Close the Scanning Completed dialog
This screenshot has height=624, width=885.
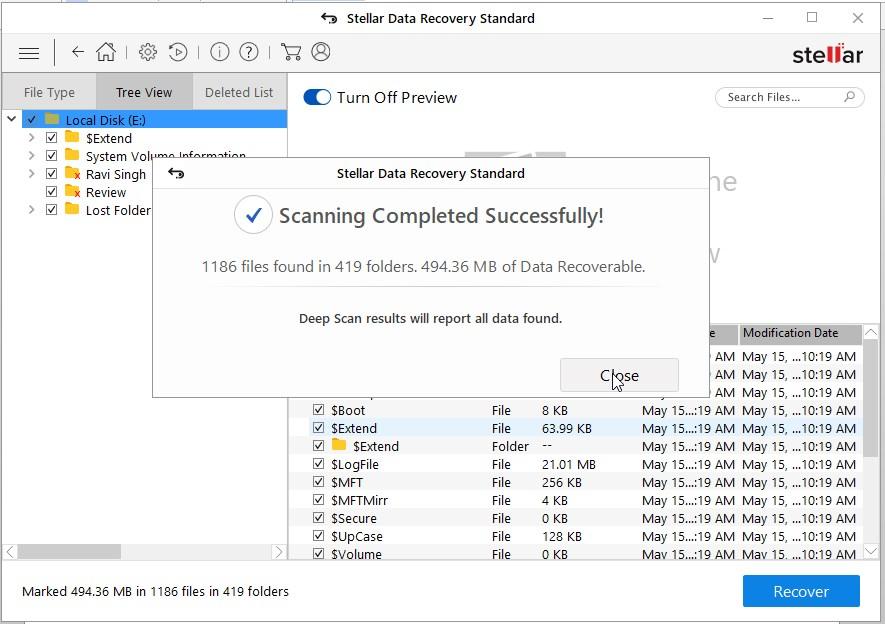[619, 375]
